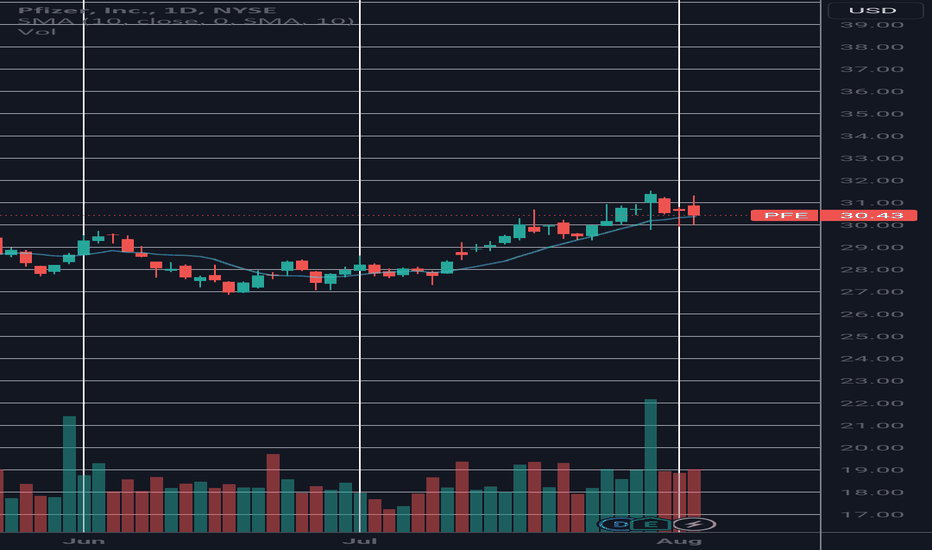Select the Aug label on the time axis

click(679, 541)
